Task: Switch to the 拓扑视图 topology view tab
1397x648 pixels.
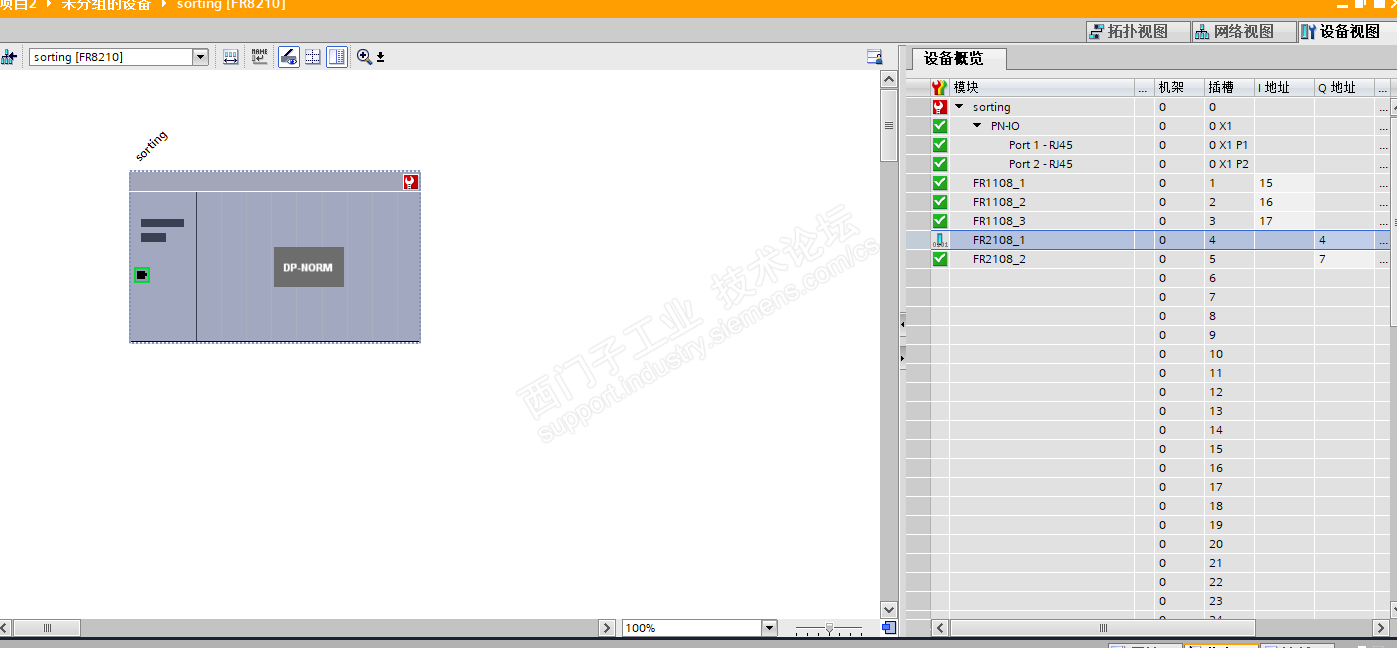Action: click(x=1138, y=32)
